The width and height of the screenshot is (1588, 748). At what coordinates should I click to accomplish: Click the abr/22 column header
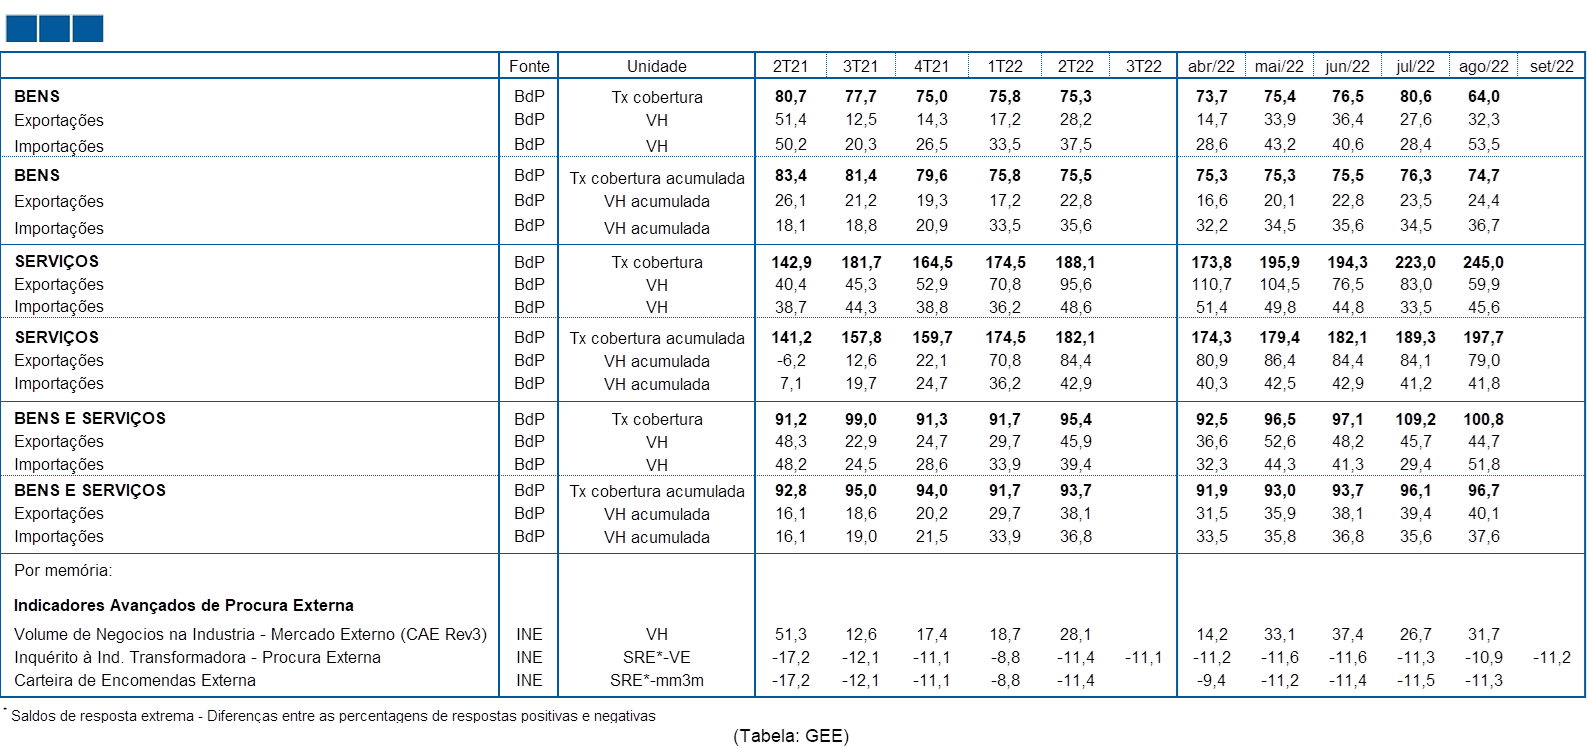click(x=1211, y=66)
